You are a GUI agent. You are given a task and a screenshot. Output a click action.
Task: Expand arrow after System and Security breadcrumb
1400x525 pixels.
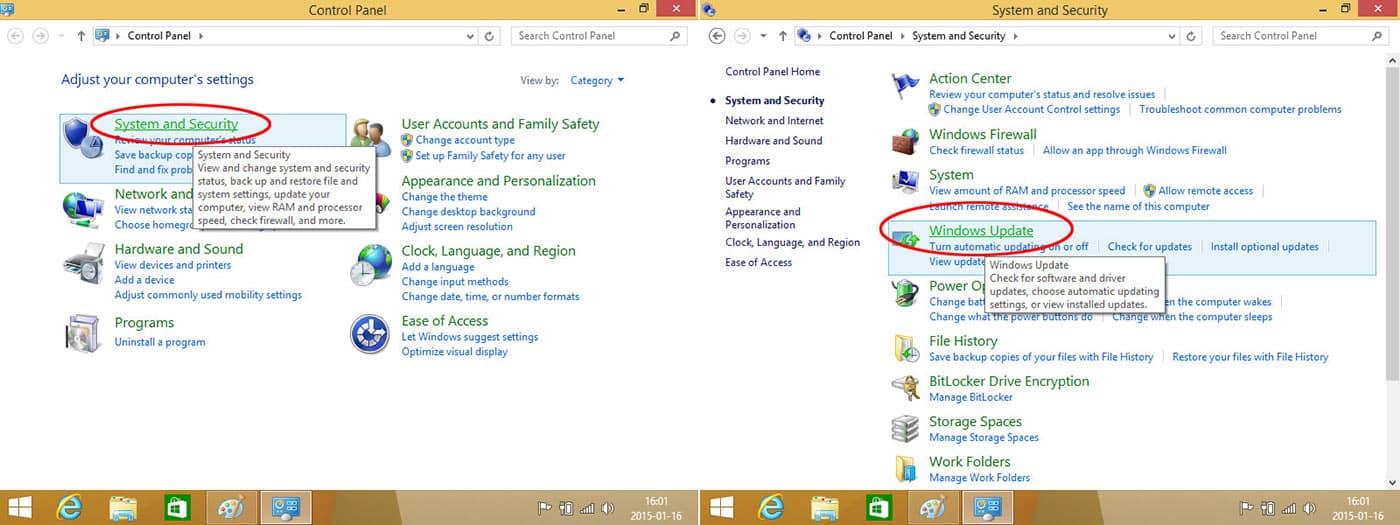[x=1015, y=36]
